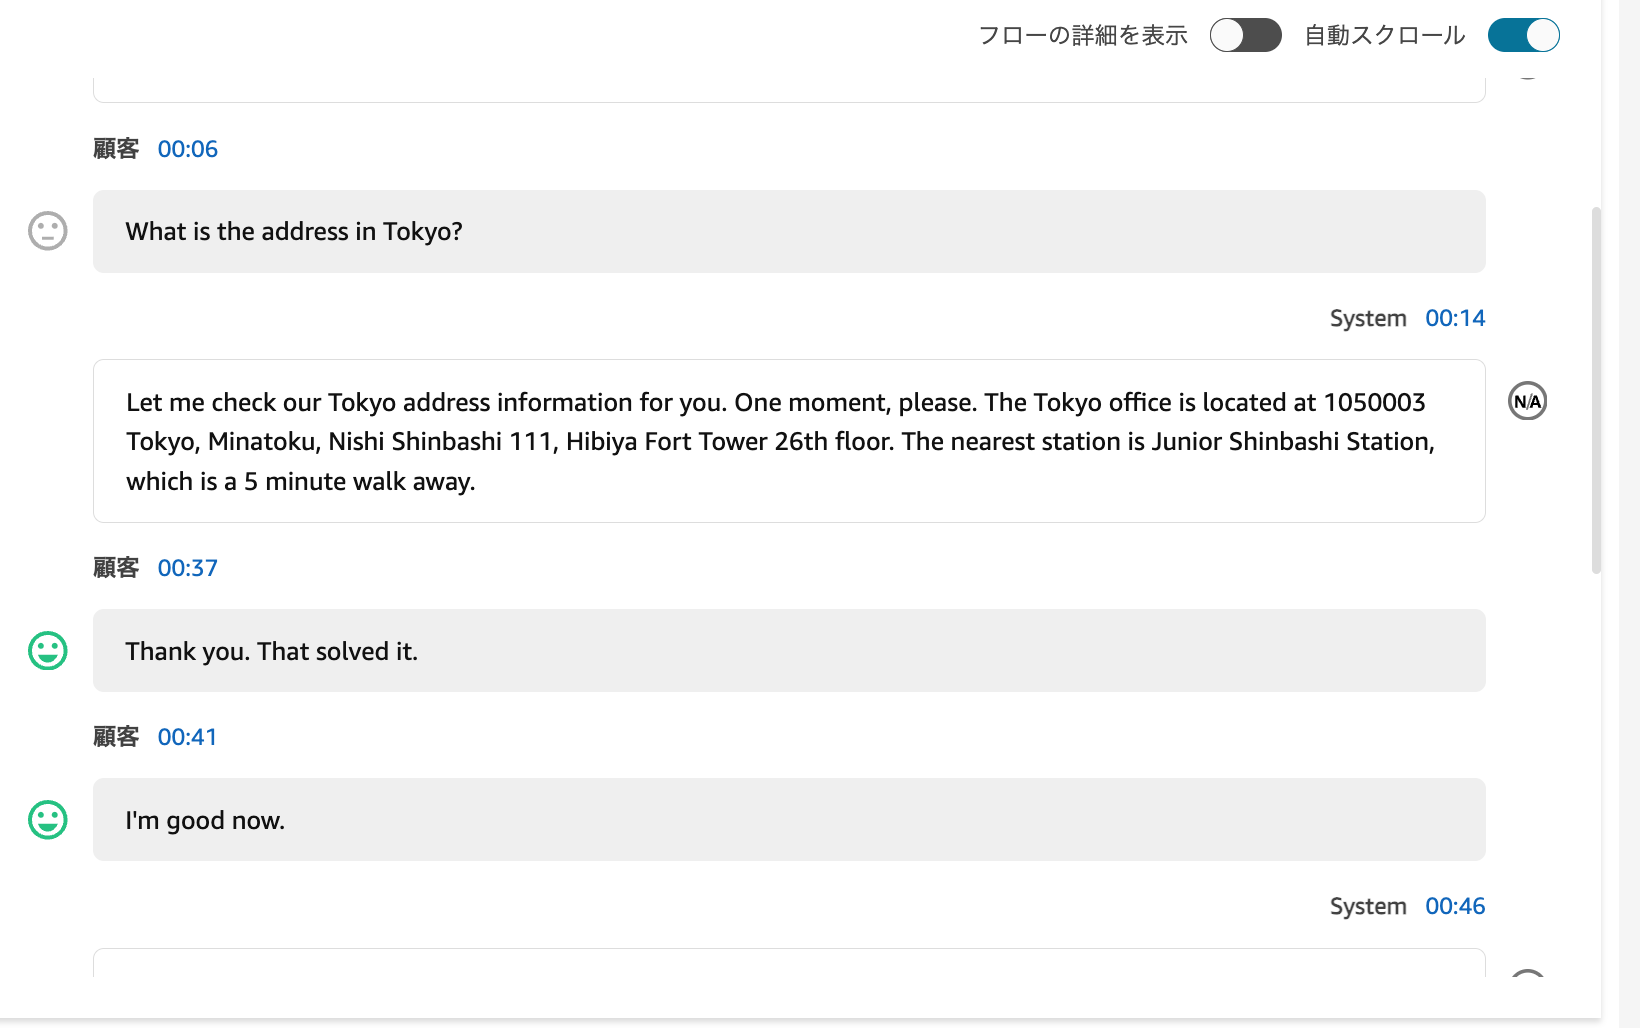Image resolution: width=1640 pixels, height=1028 pixels.
Task: Click the customer 00:41 timestamp link
Action: tap(187, 737)
